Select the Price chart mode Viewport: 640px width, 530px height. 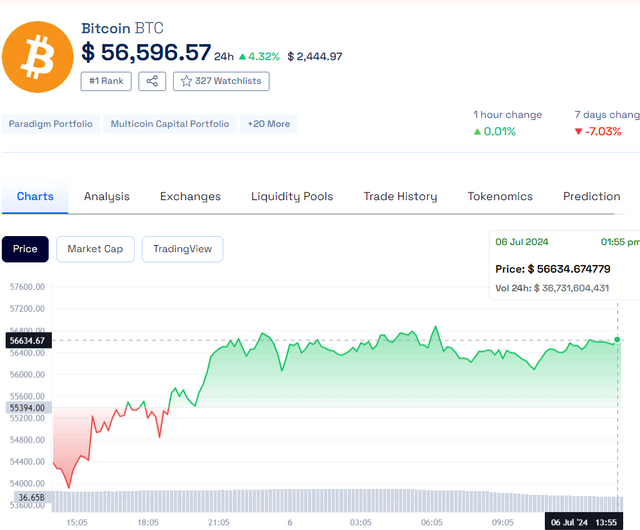[x=25, y=249]
